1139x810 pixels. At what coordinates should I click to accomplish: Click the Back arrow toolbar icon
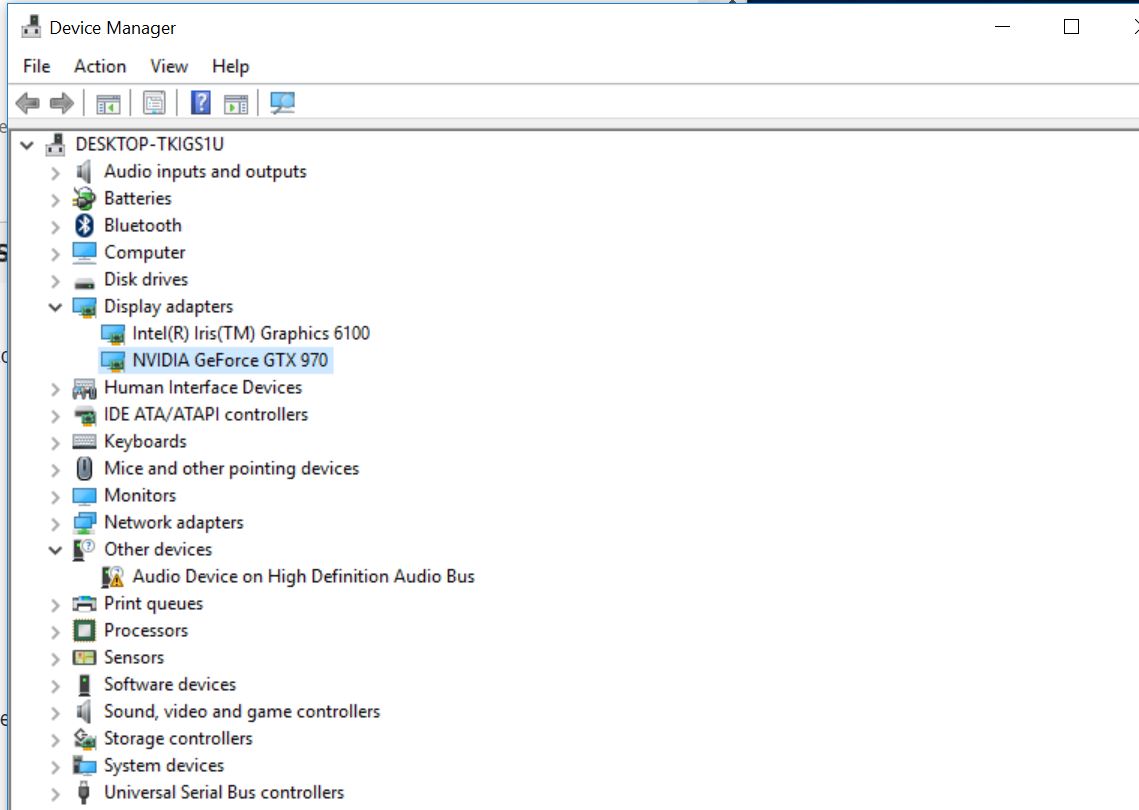[28, 103]
